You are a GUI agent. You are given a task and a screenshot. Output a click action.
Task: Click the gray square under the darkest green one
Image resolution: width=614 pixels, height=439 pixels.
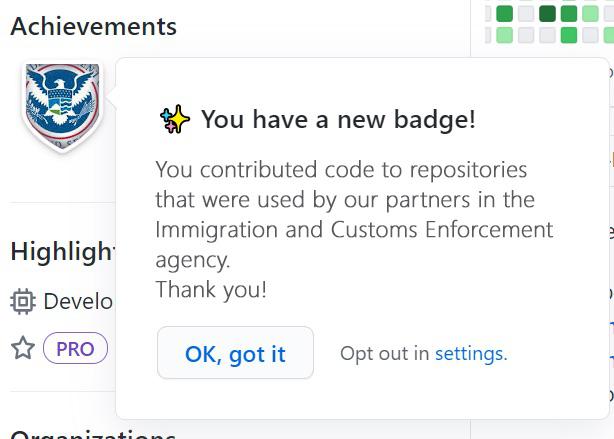[x=547, y=36]
